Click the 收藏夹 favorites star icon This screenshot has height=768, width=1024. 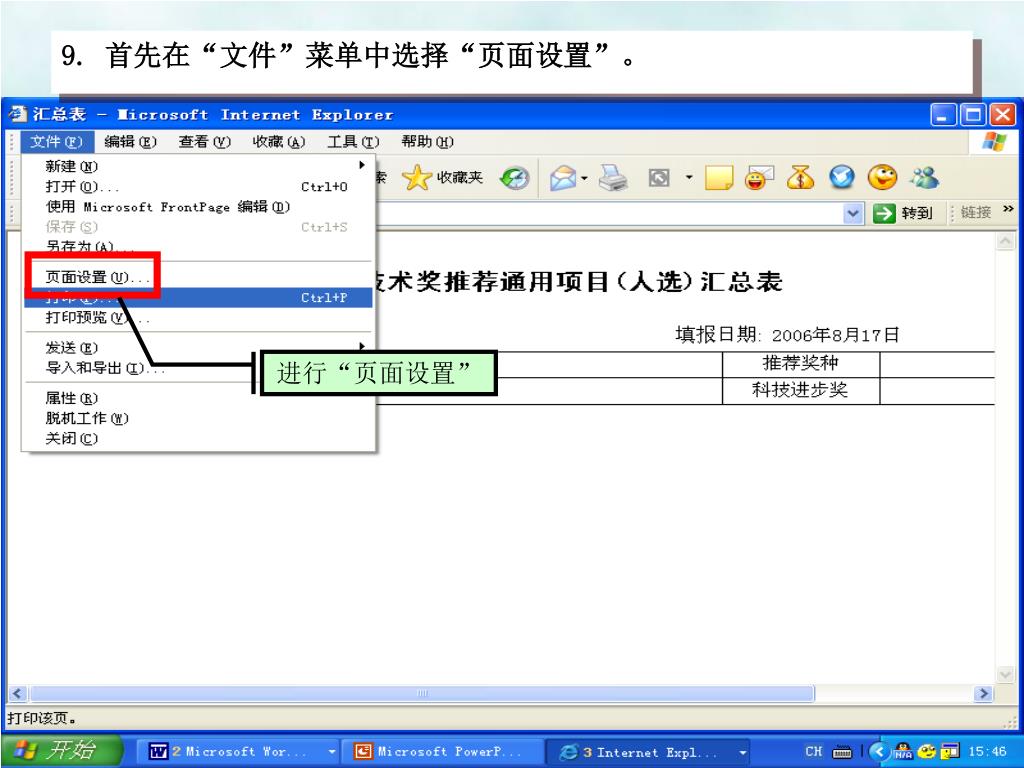pos(442,177)
